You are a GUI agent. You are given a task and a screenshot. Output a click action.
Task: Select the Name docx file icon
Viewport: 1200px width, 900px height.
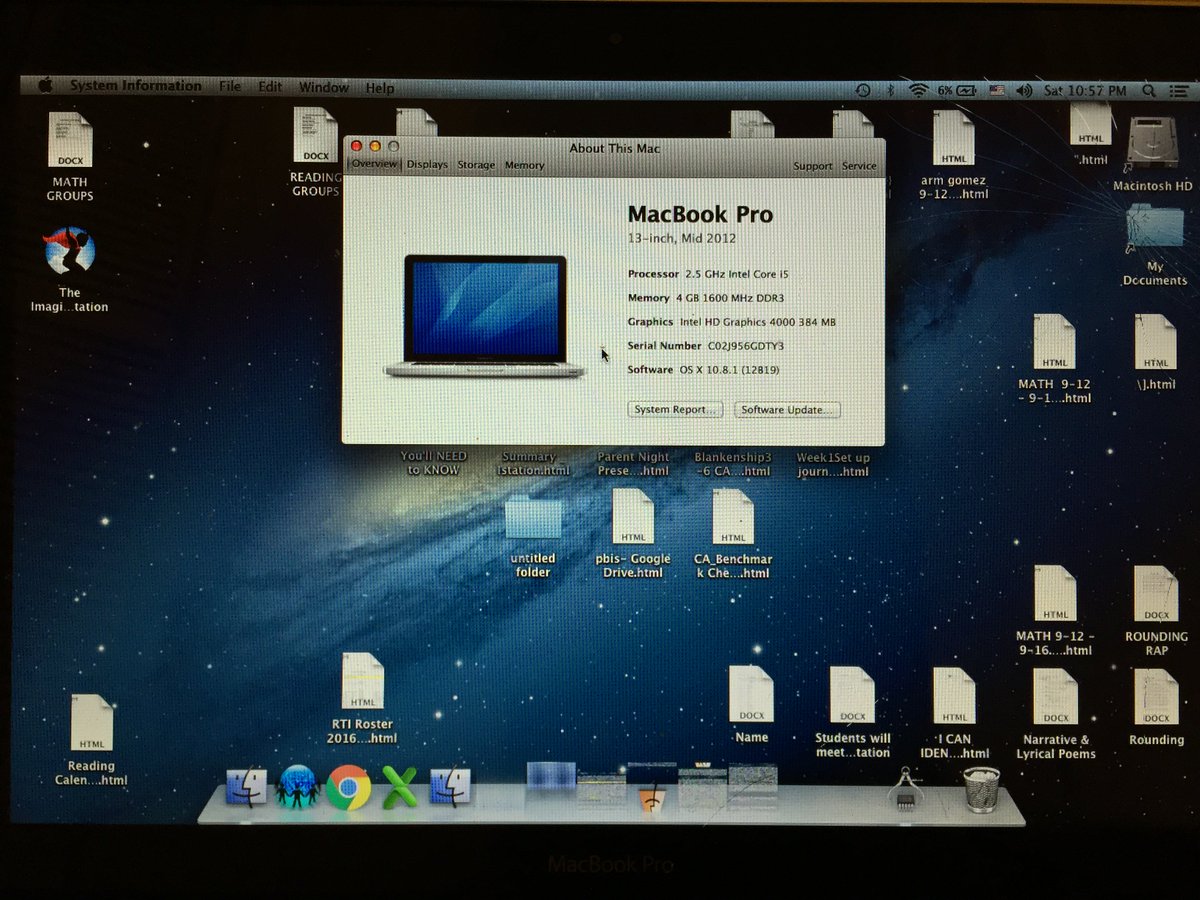[x=751, y=694]
